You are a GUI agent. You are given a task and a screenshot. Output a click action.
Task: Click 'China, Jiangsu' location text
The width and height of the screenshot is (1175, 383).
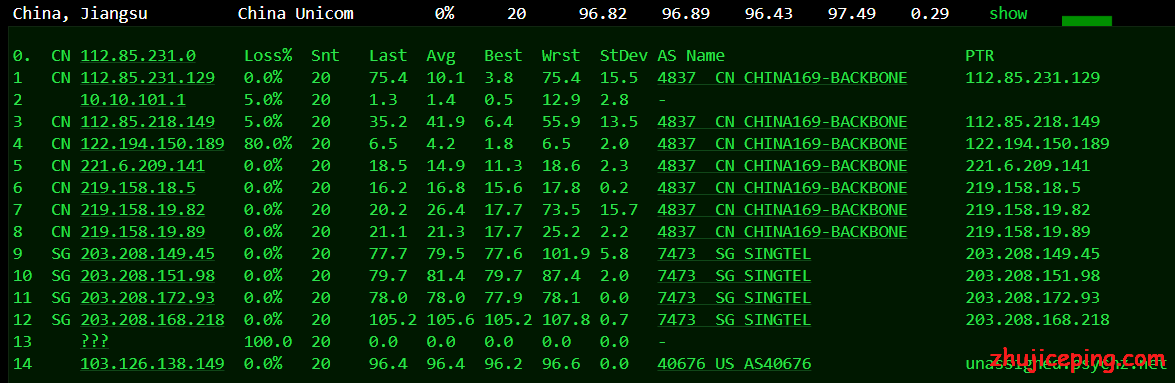[80, 13]
